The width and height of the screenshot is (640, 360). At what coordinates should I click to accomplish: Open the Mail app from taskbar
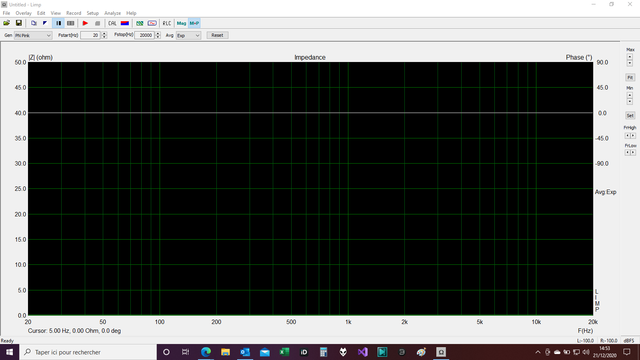[x=264, y=352]
